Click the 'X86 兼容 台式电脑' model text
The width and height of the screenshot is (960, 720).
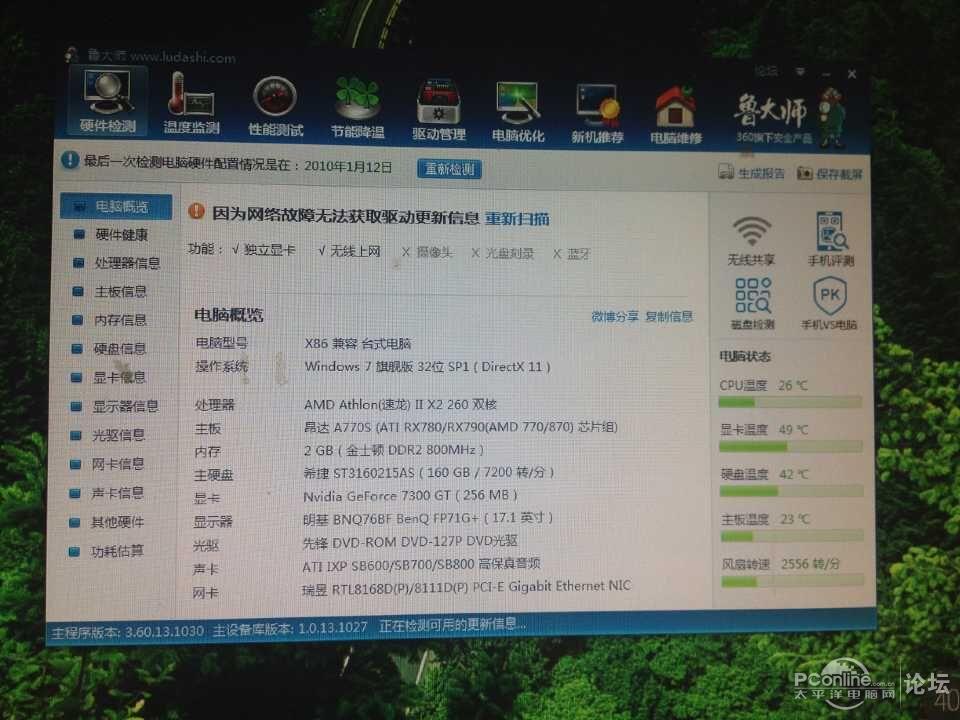(x=358, y=343)
